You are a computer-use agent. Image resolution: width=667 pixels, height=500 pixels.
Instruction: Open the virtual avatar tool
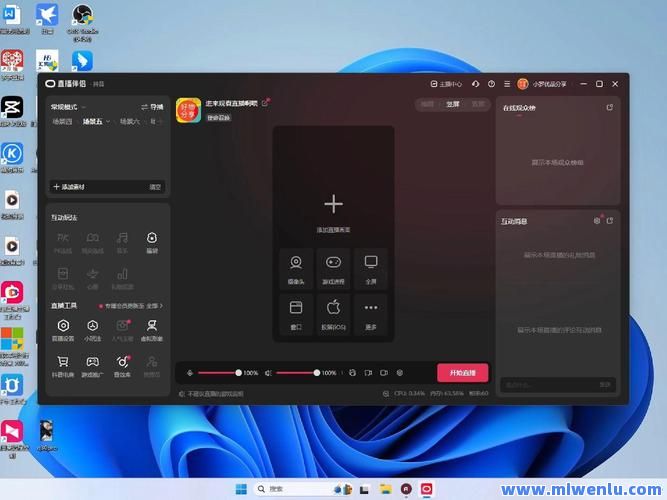point(152,330)
